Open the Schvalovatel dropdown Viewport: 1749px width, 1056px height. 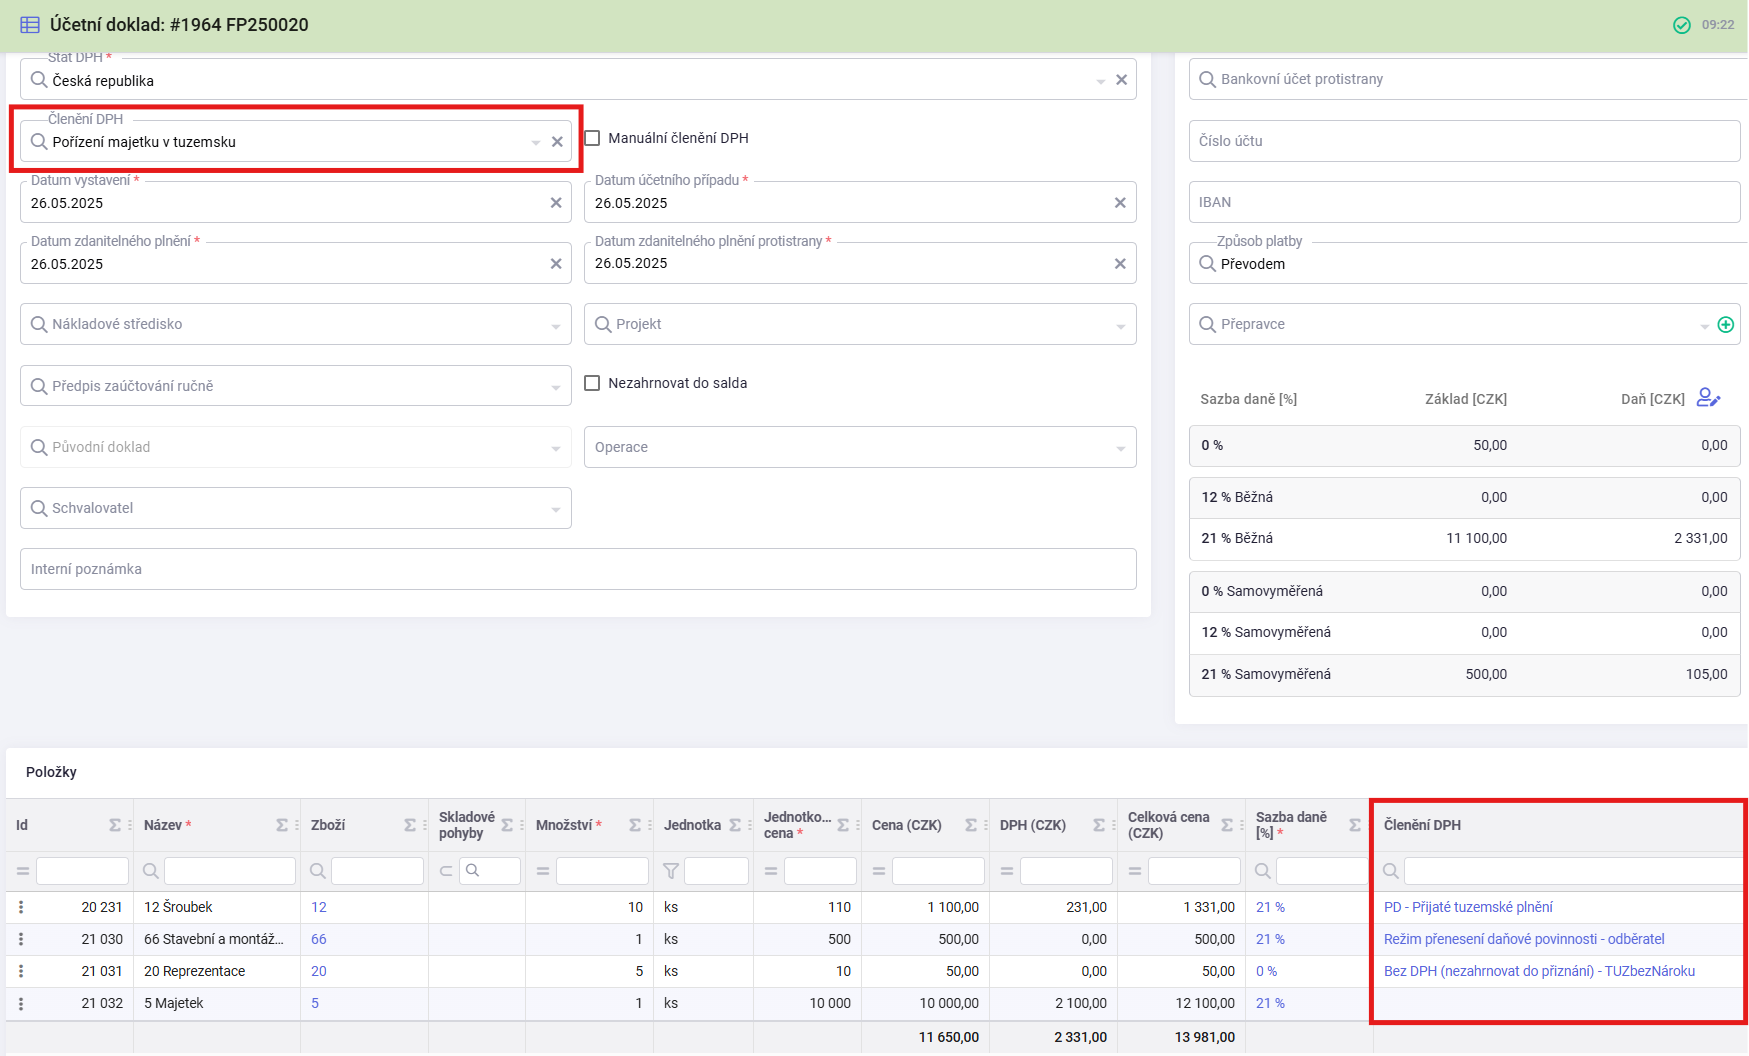556,509
